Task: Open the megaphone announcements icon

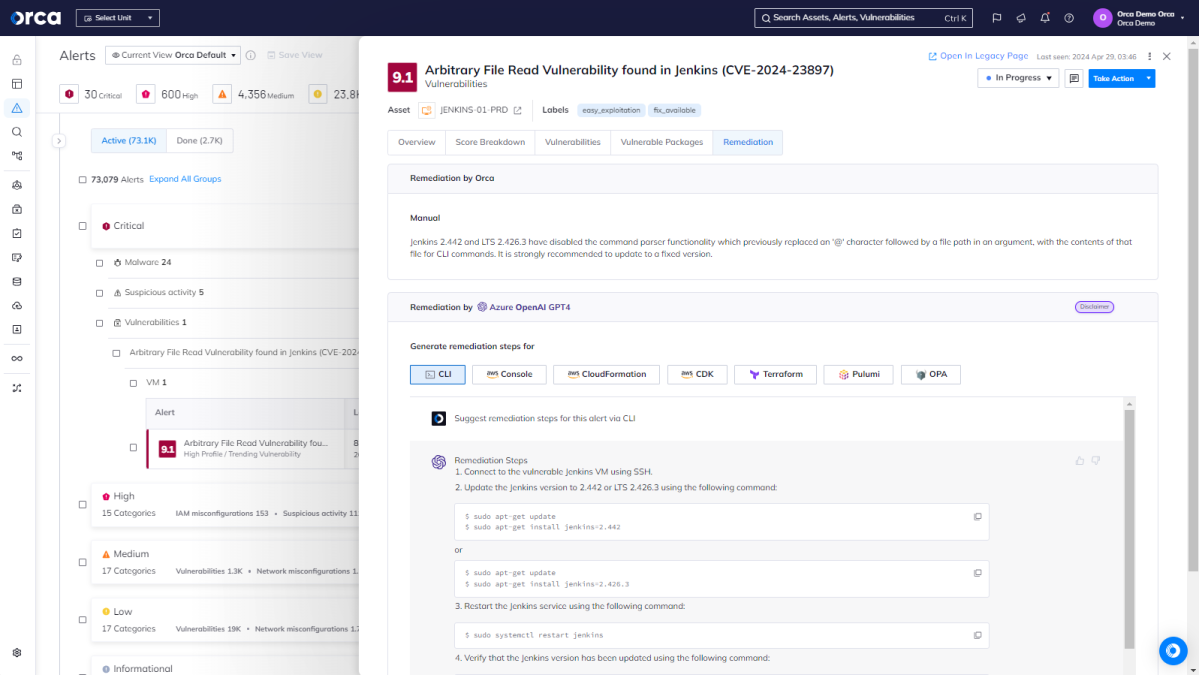Action: [1021, 18]
